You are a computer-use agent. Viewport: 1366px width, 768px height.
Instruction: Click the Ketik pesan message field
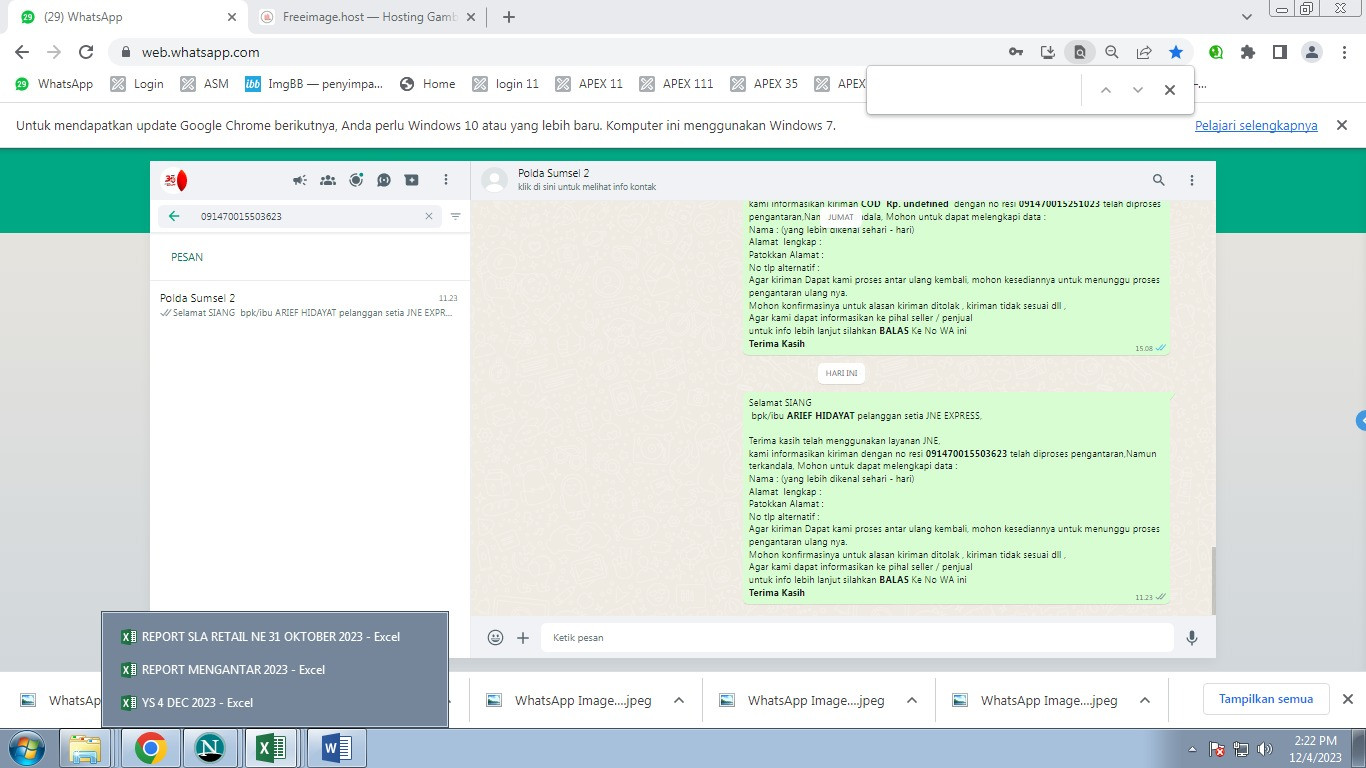tap(857, 637)
